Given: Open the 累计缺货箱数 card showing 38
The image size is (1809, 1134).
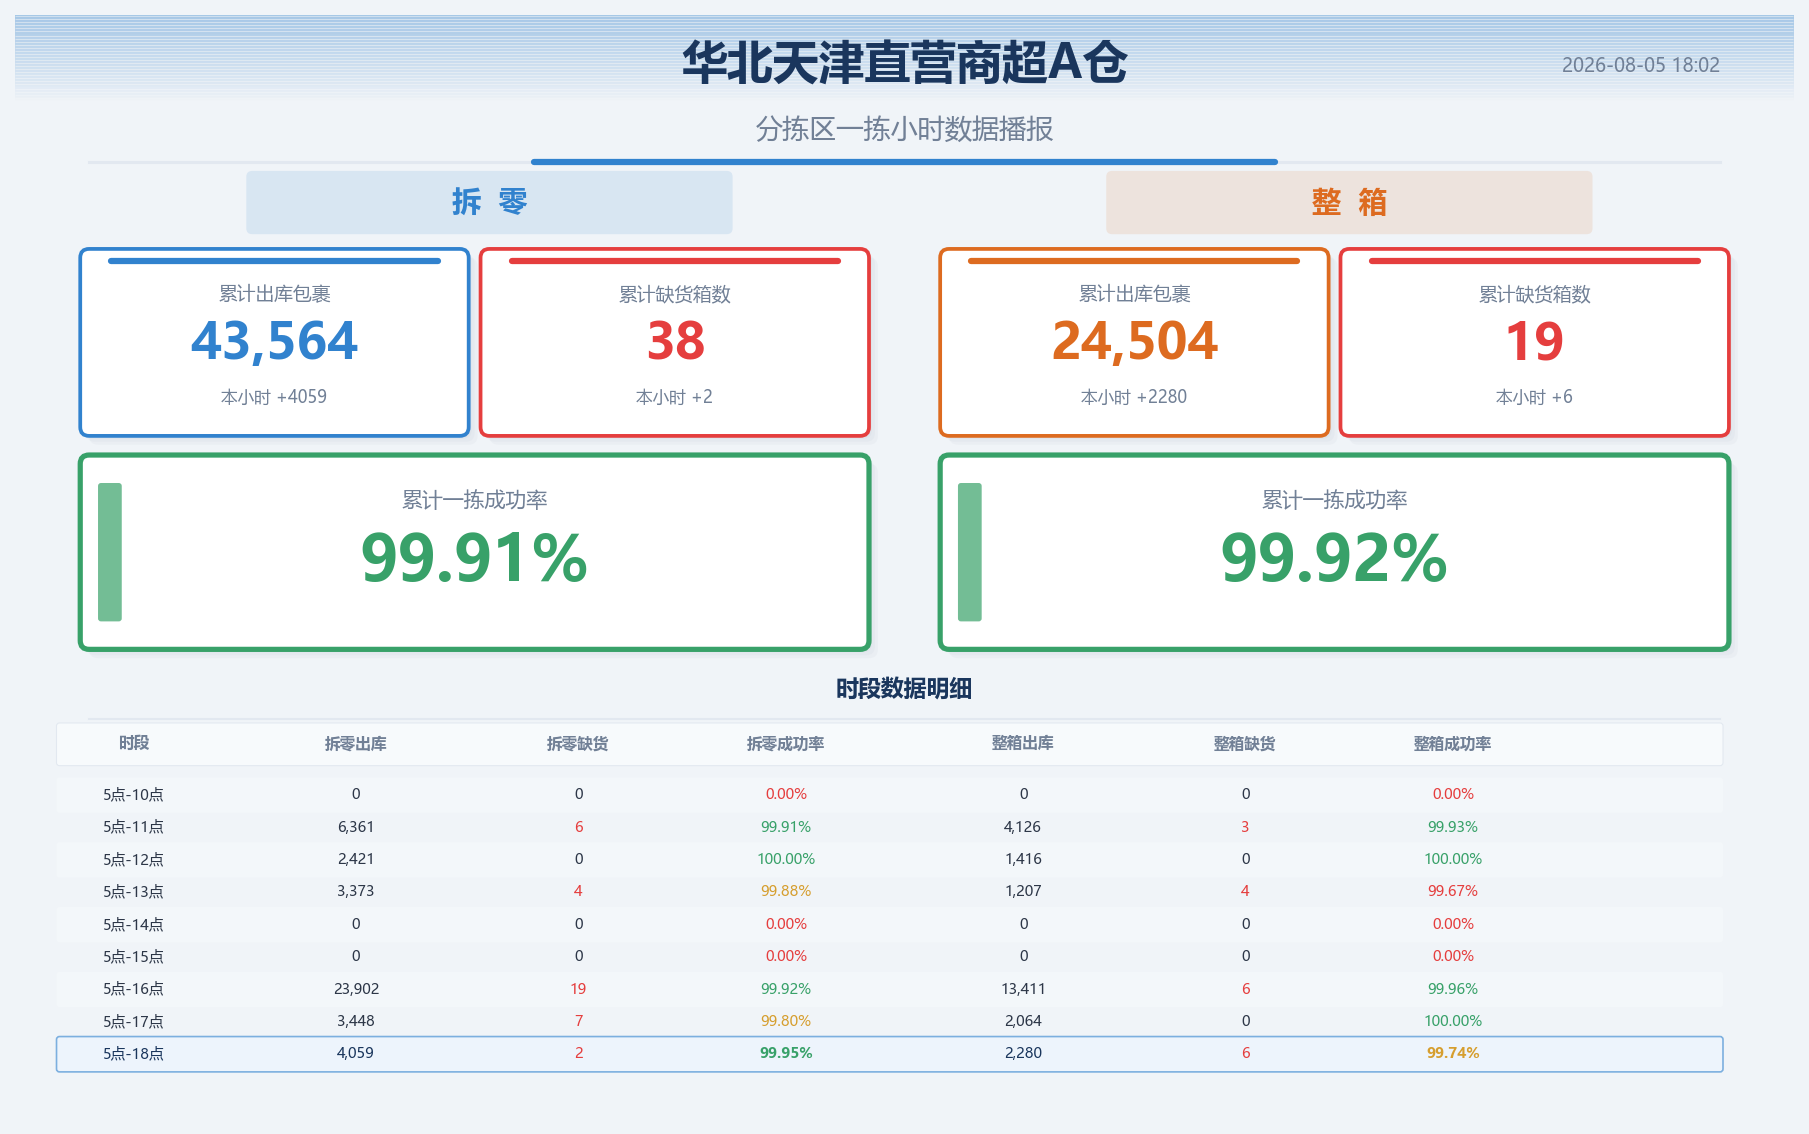Looking at the screenshot, I should 675,342.
